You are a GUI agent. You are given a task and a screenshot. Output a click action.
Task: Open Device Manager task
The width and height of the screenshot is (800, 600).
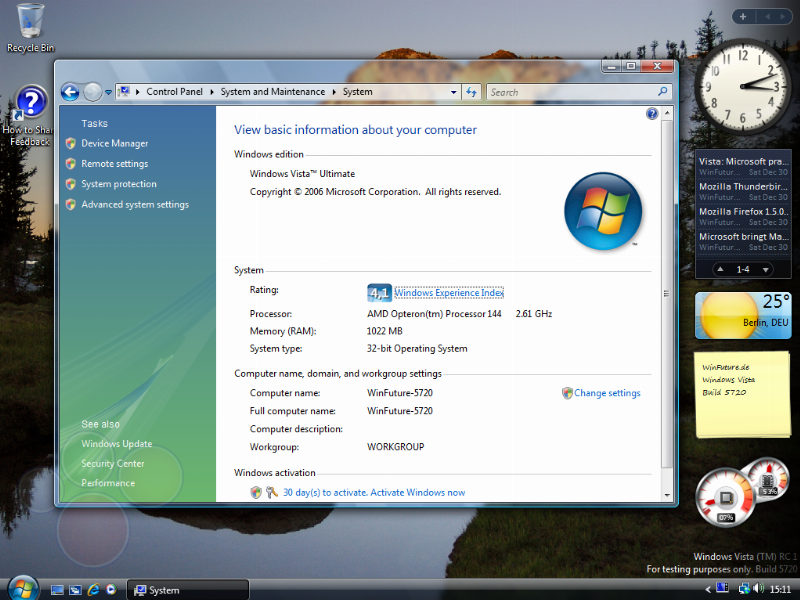115,143
